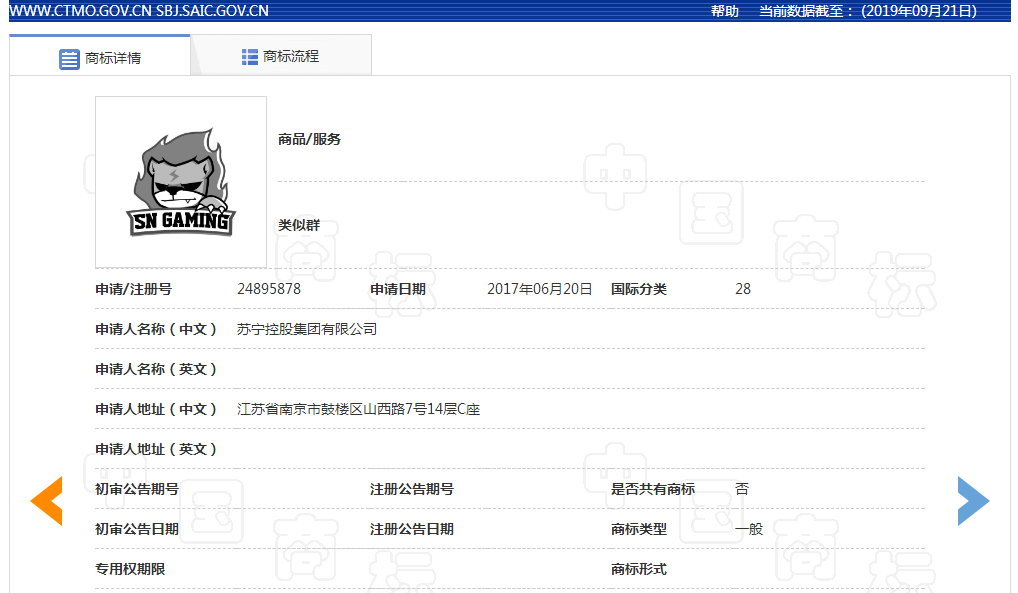Click the 专用权期限 label
The image size is (1018, 593).
click(130, 569)
